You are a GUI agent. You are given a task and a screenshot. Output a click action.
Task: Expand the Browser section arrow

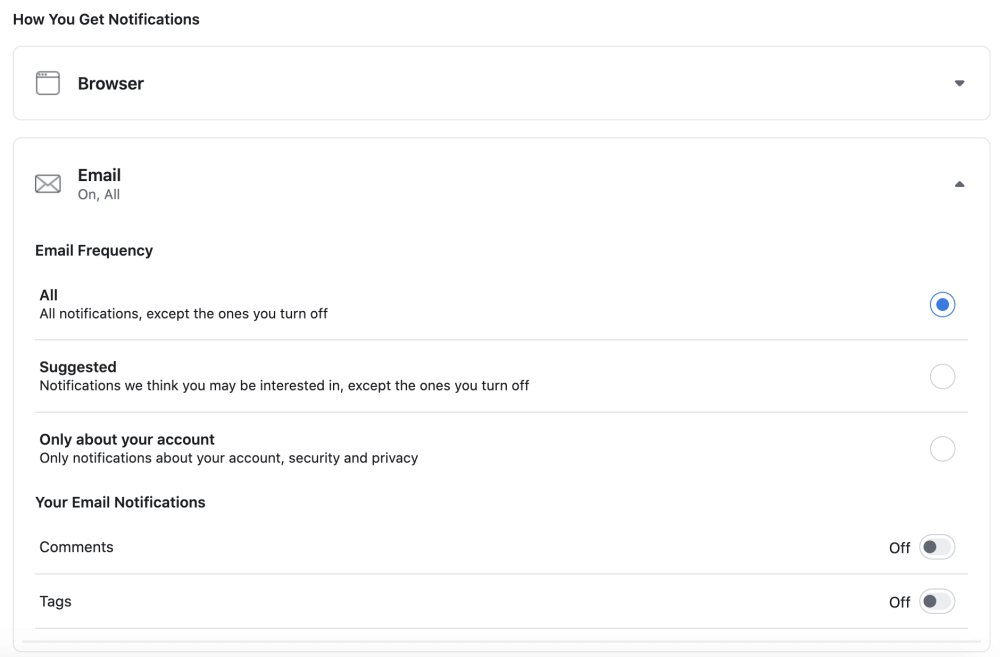pos(959,83)
